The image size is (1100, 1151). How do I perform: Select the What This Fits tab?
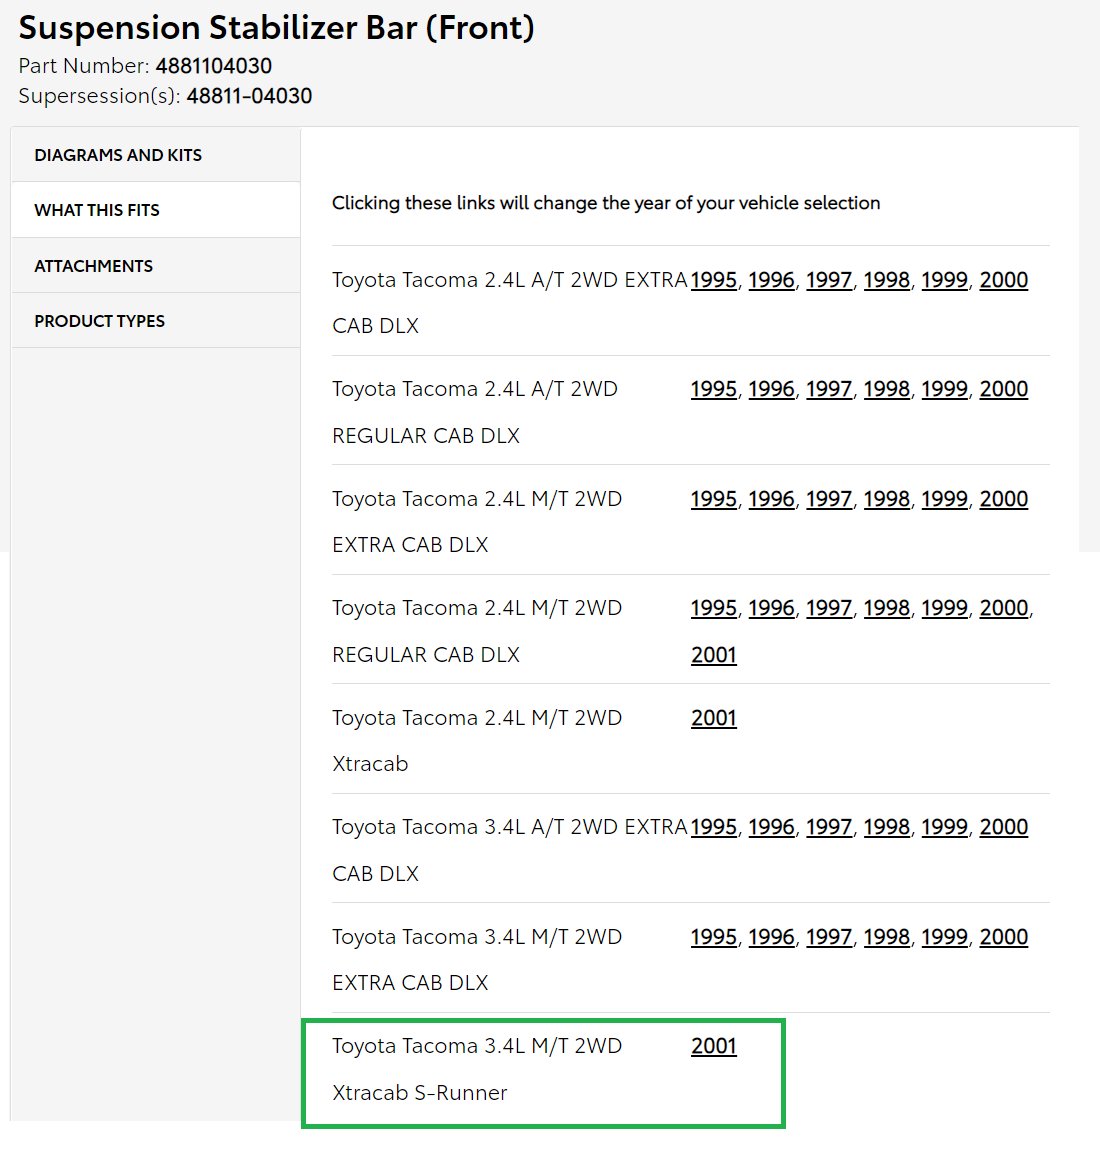pos(156,210)
